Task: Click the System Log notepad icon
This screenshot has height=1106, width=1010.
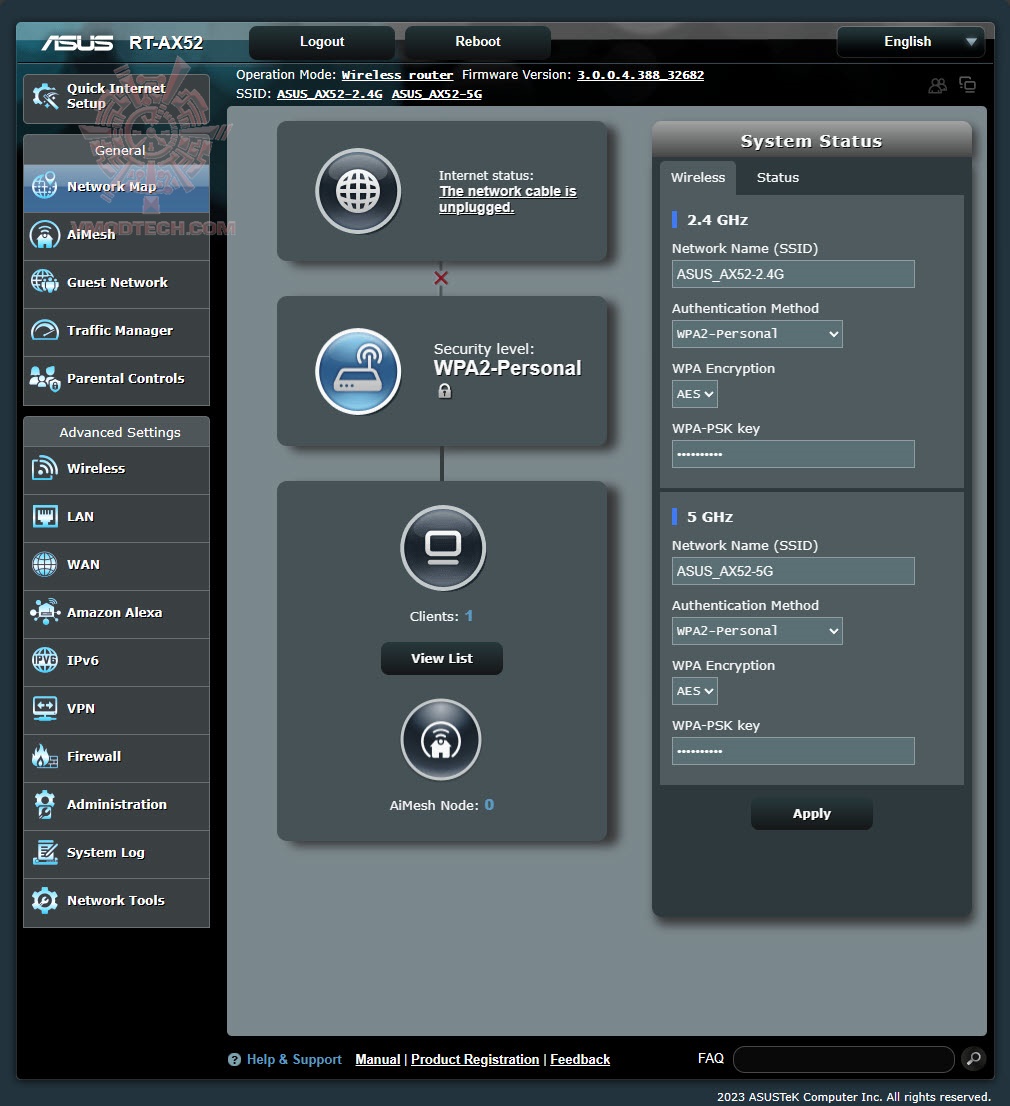Action: click(44, 852)
